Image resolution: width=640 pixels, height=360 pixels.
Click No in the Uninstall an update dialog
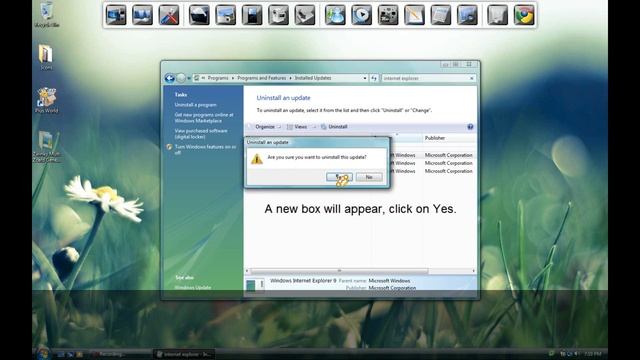(369, 177)
